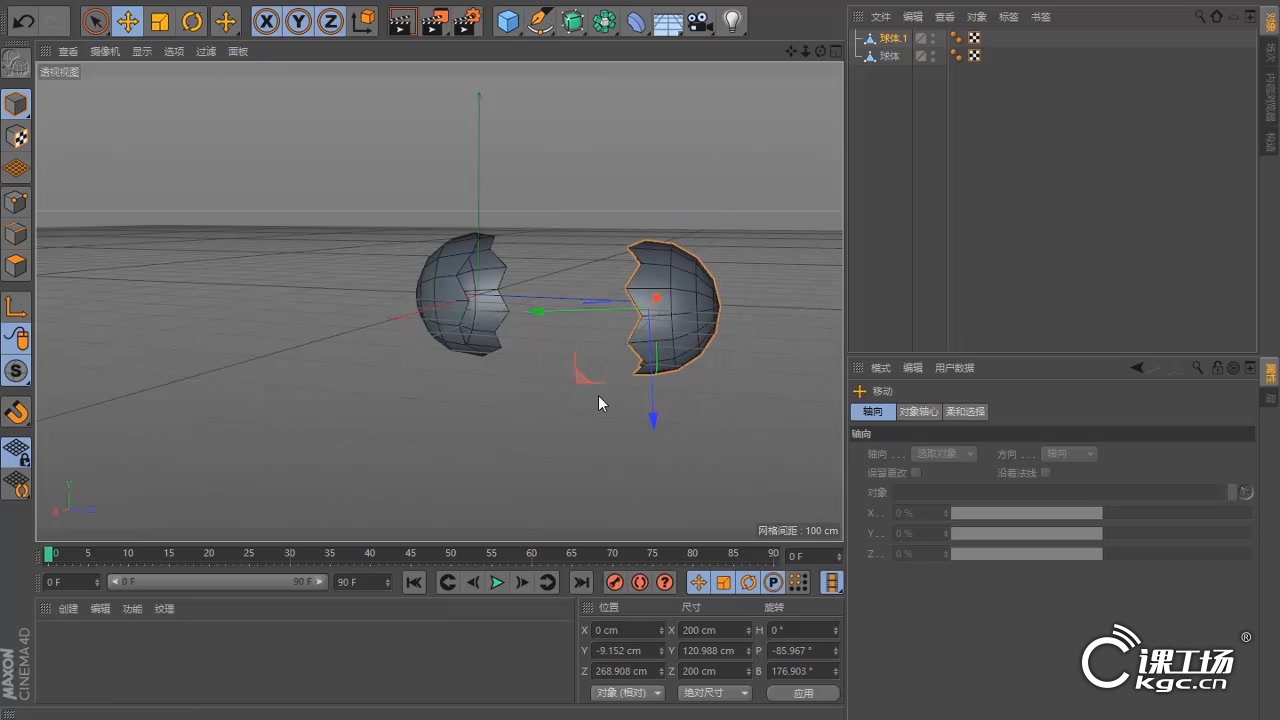Click the Undo icon
1280x720 pixels.
(x=22, y=21)
